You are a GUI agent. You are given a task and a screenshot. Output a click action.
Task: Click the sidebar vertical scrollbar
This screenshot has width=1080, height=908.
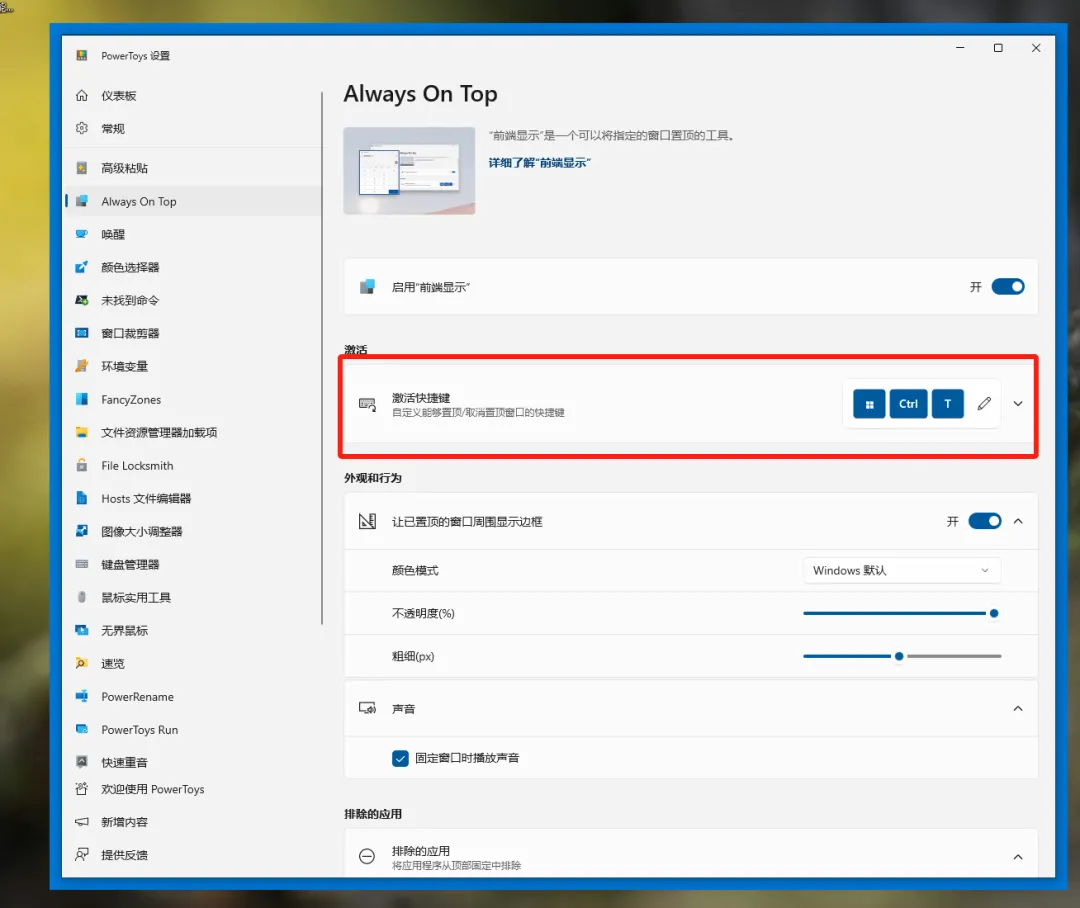(x=322, y=358)
